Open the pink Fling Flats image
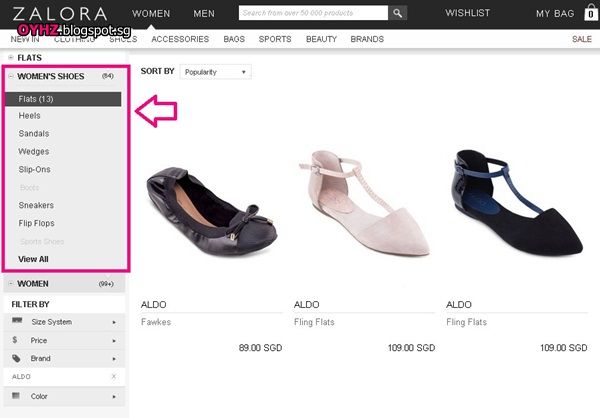This screenshot has height=418, width=600. click(x=364, y=203)
